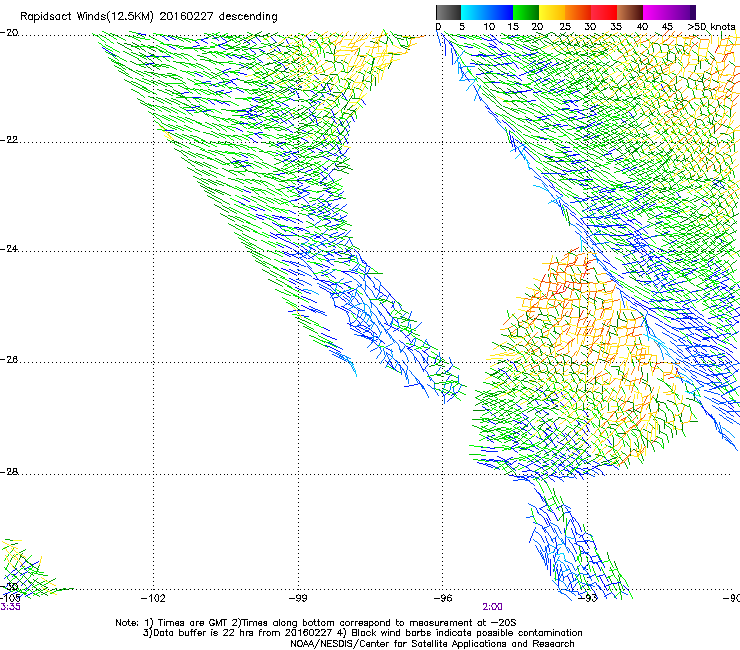The width and height of the screenshot is (740, 650).
Task: Click the -20 latitude axis label
Action: [x=10, y=33]
